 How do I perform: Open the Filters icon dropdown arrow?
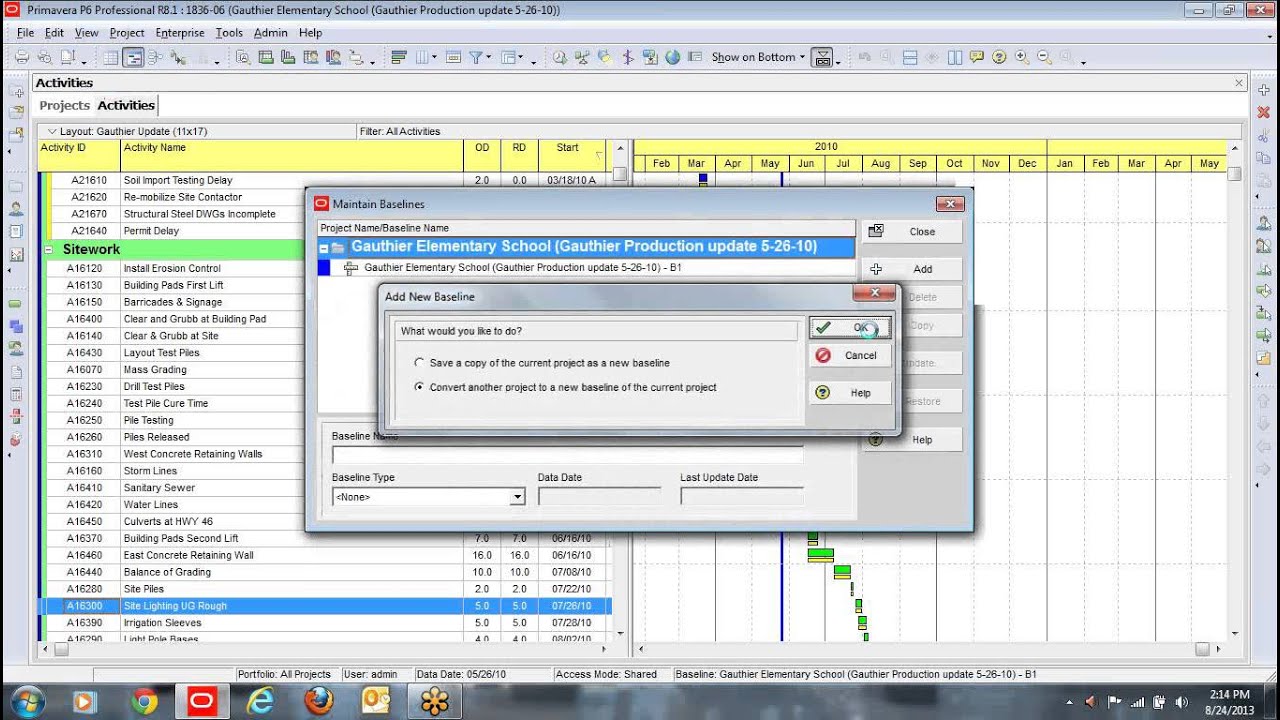[489, 58]
